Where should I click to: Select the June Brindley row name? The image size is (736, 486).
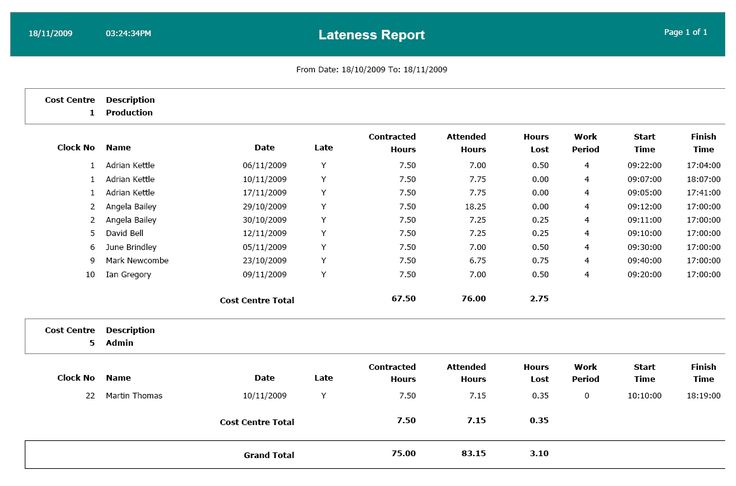(133, 247)
